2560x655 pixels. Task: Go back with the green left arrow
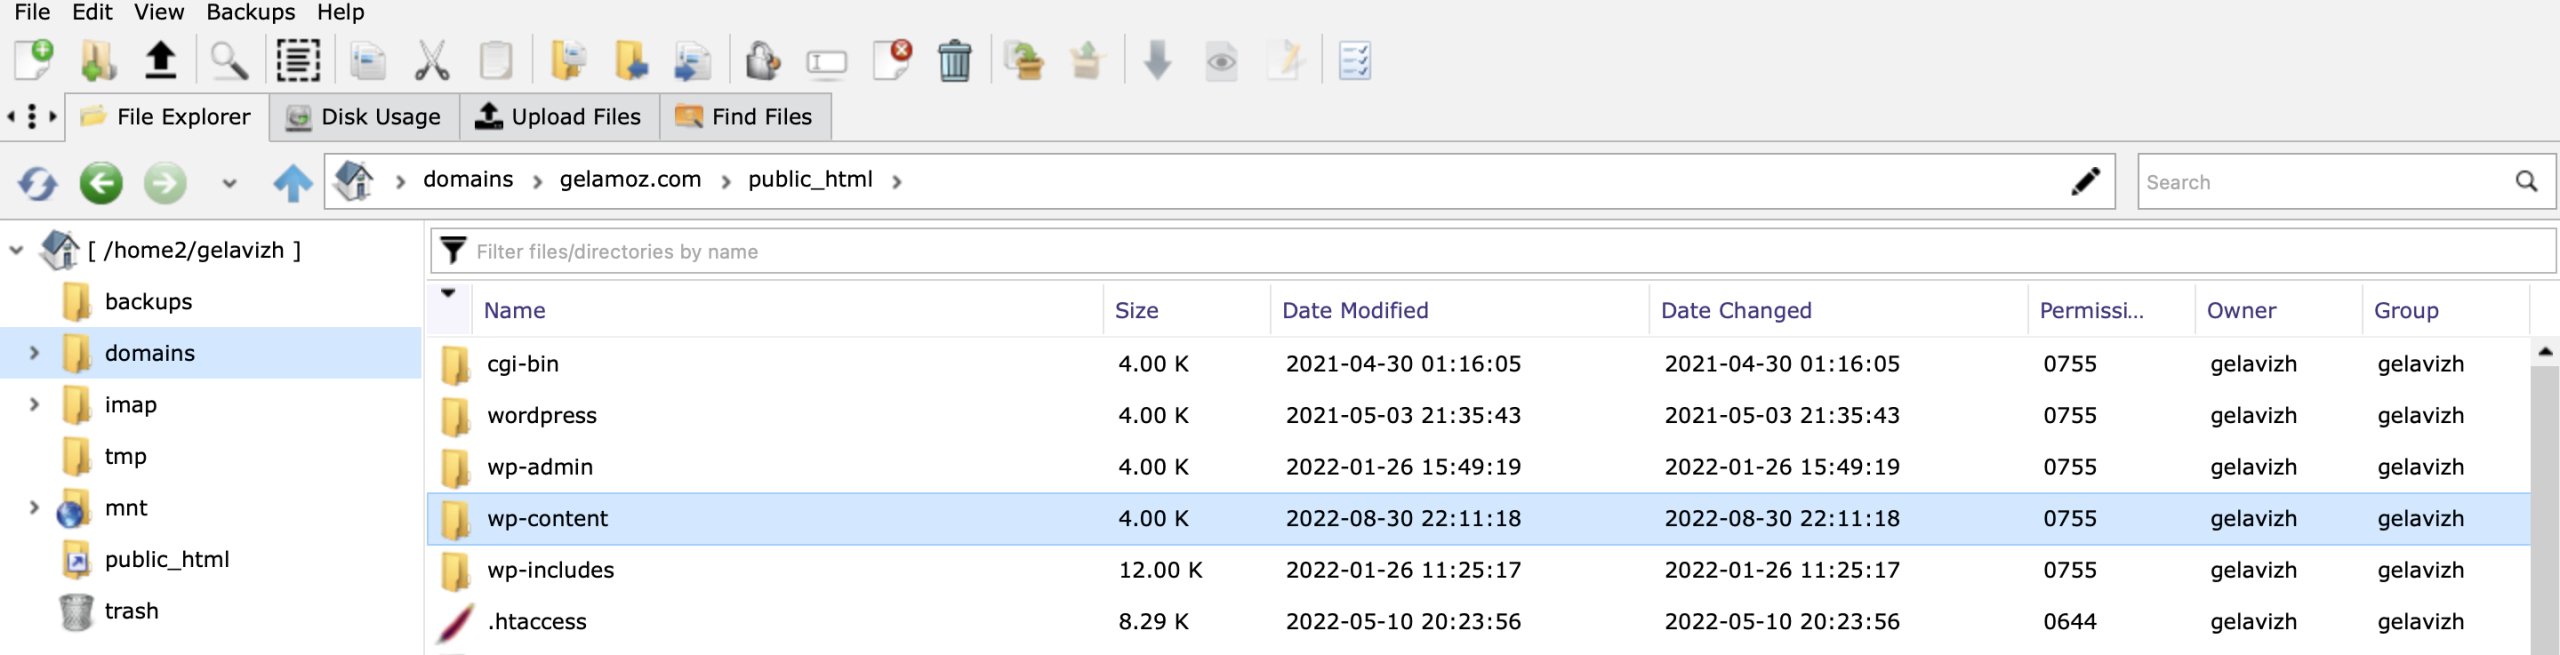pos(101,183)
